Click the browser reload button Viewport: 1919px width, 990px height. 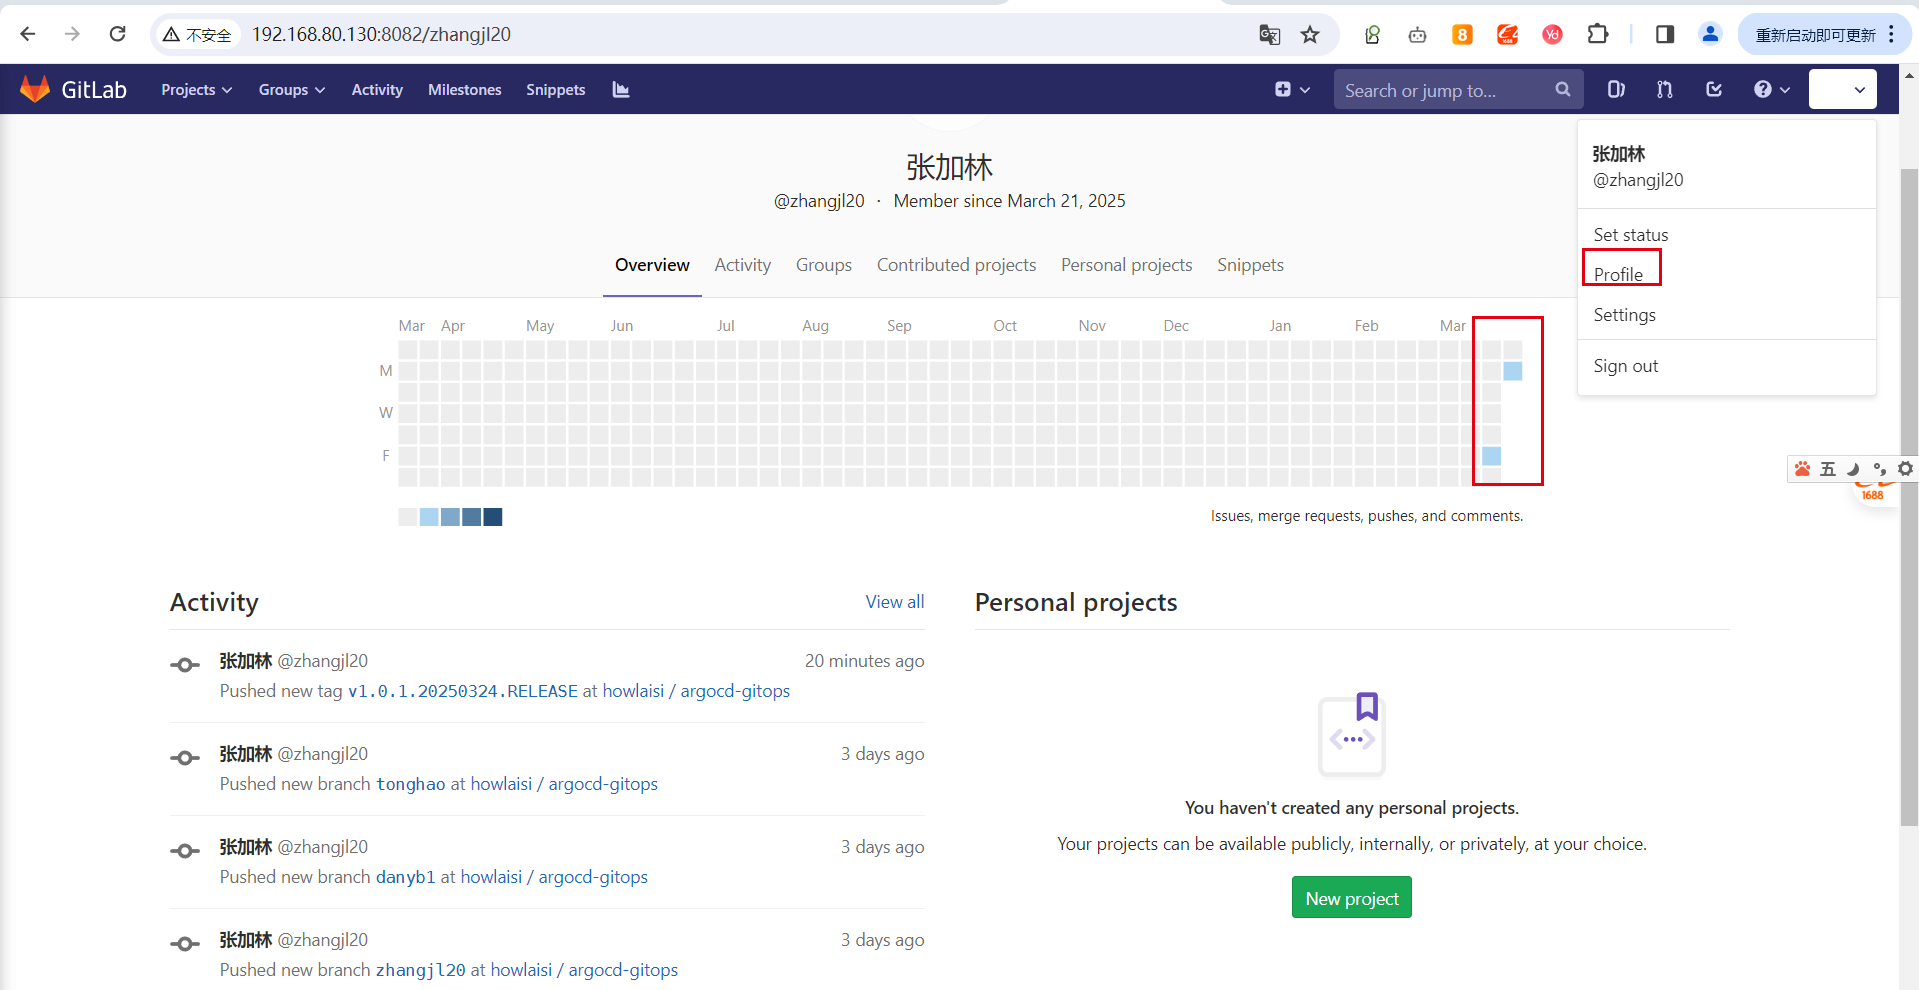[118, 34]
